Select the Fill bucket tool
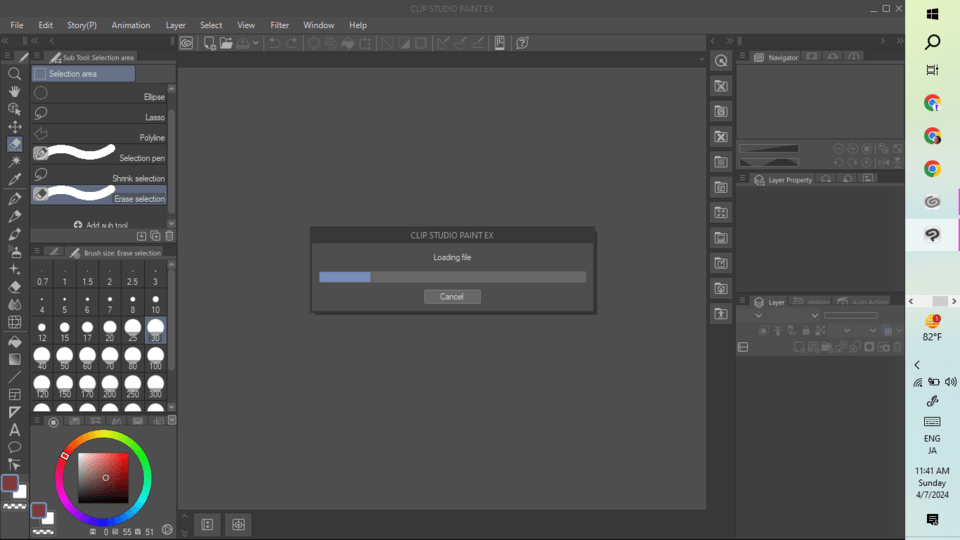 point(15,342)
